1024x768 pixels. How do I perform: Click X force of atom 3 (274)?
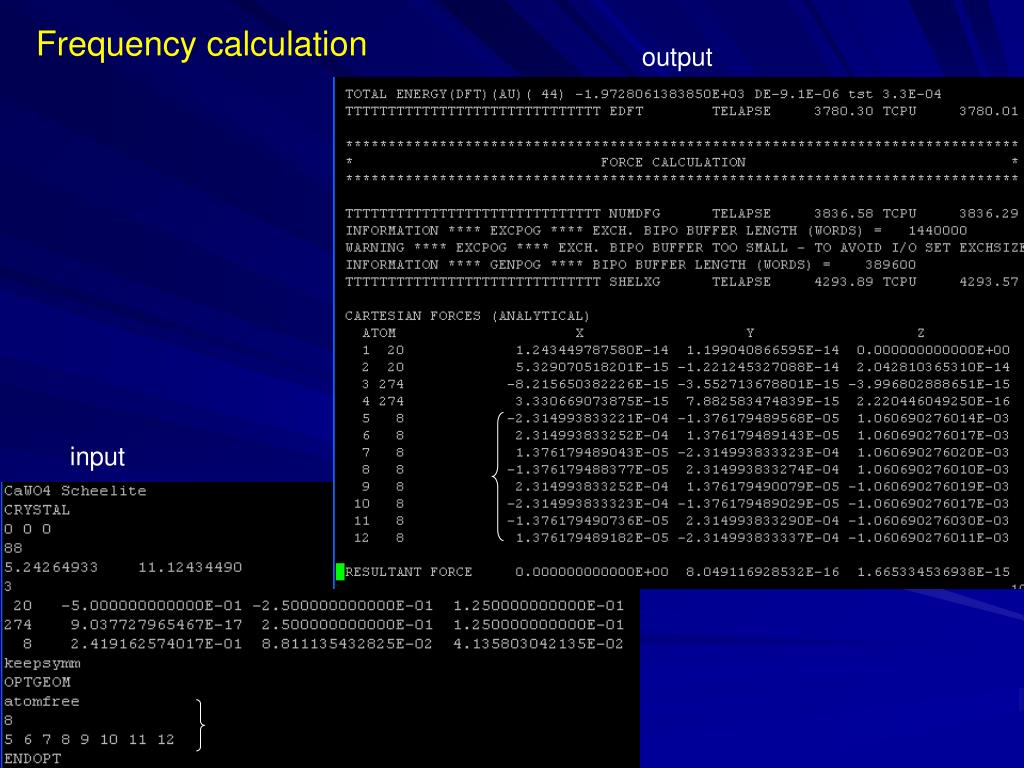[x=588, y=384]
